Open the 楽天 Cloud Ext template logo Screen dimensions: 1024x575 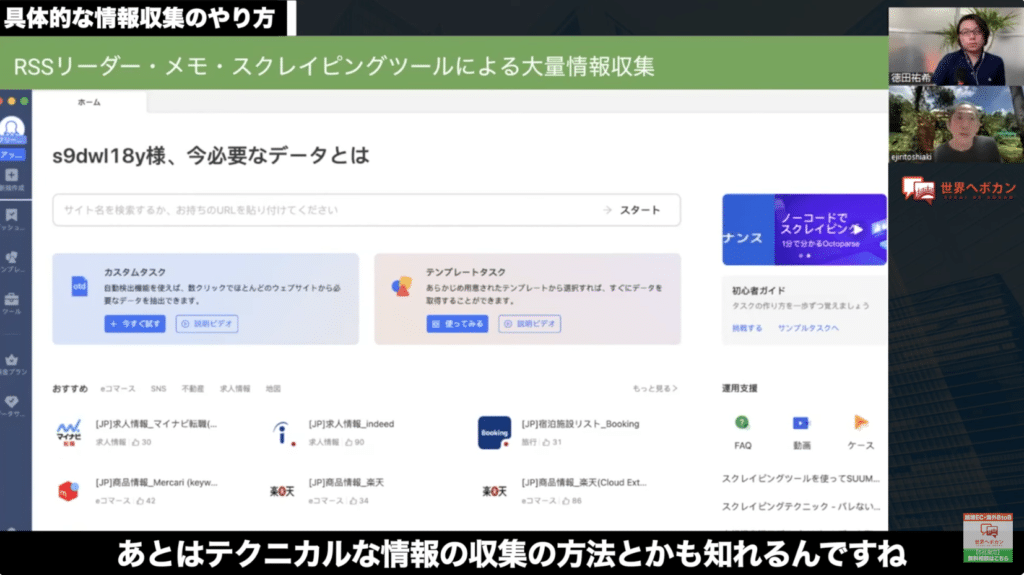(x=494, y=491)
